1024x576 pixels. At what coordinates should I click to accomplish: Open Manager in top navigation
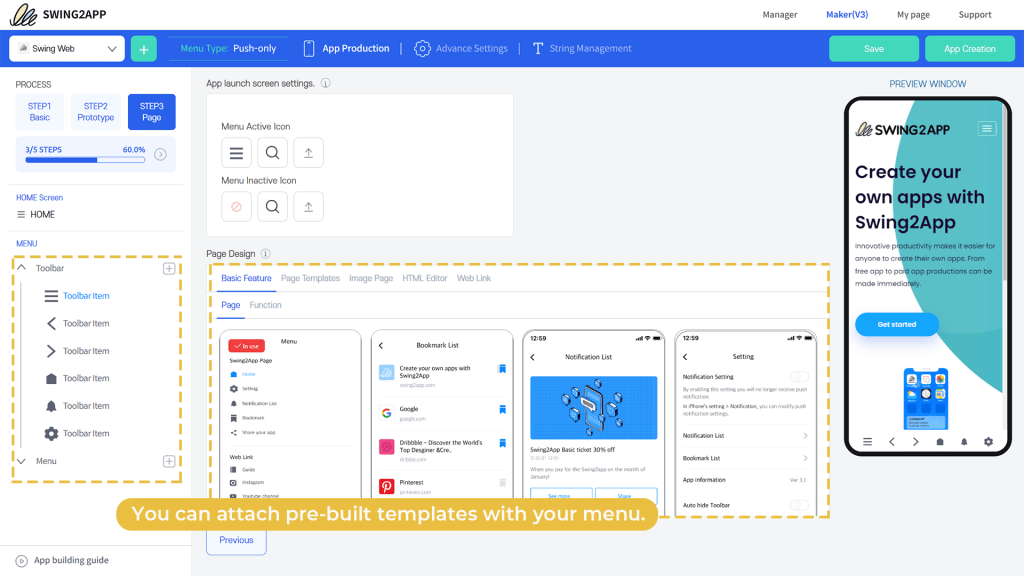780,14
